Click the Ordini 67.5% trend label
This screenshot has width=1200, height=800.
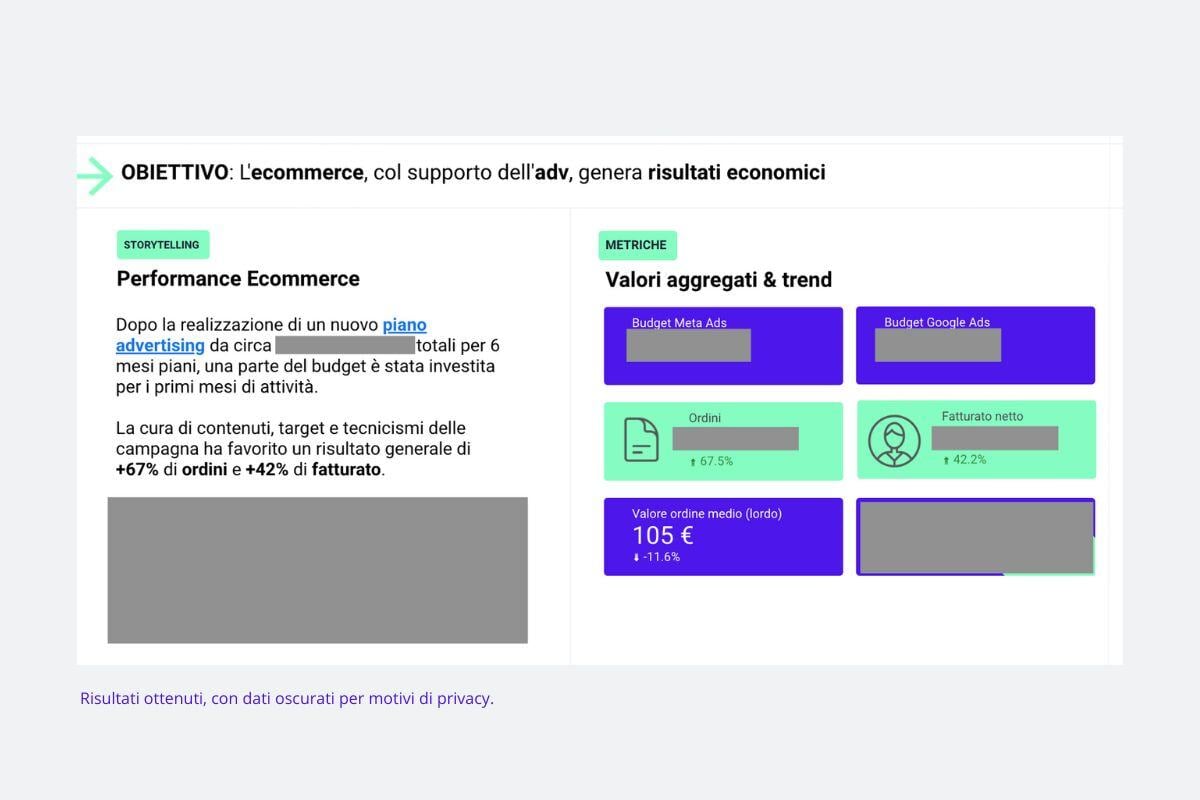tap(711, 462)
